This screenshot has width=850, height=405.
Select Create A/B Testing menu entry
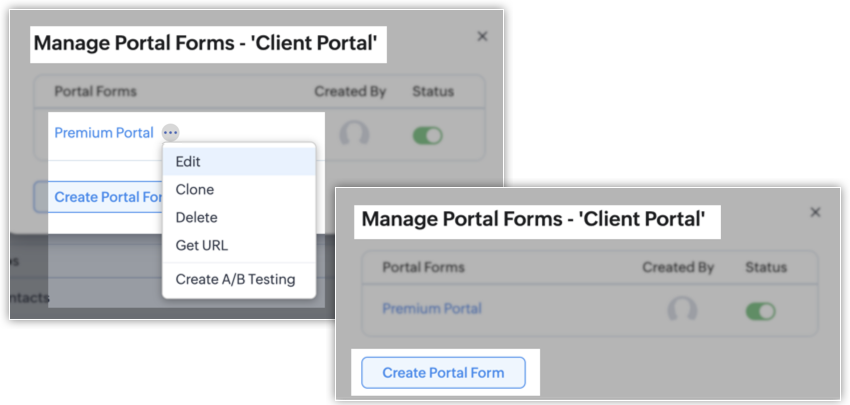235,279
